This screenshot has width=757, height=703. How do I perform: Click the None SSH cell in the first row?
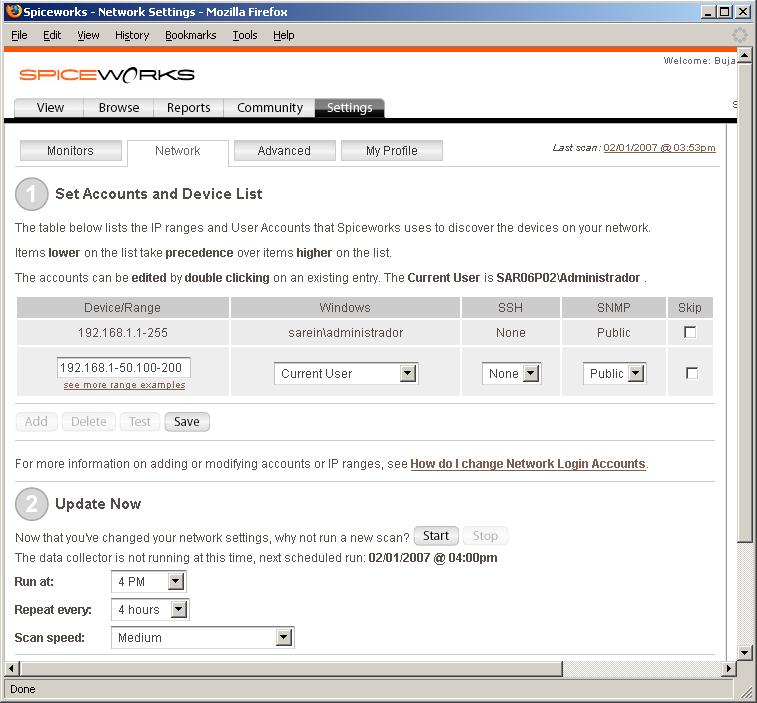(x=511, y=333)
